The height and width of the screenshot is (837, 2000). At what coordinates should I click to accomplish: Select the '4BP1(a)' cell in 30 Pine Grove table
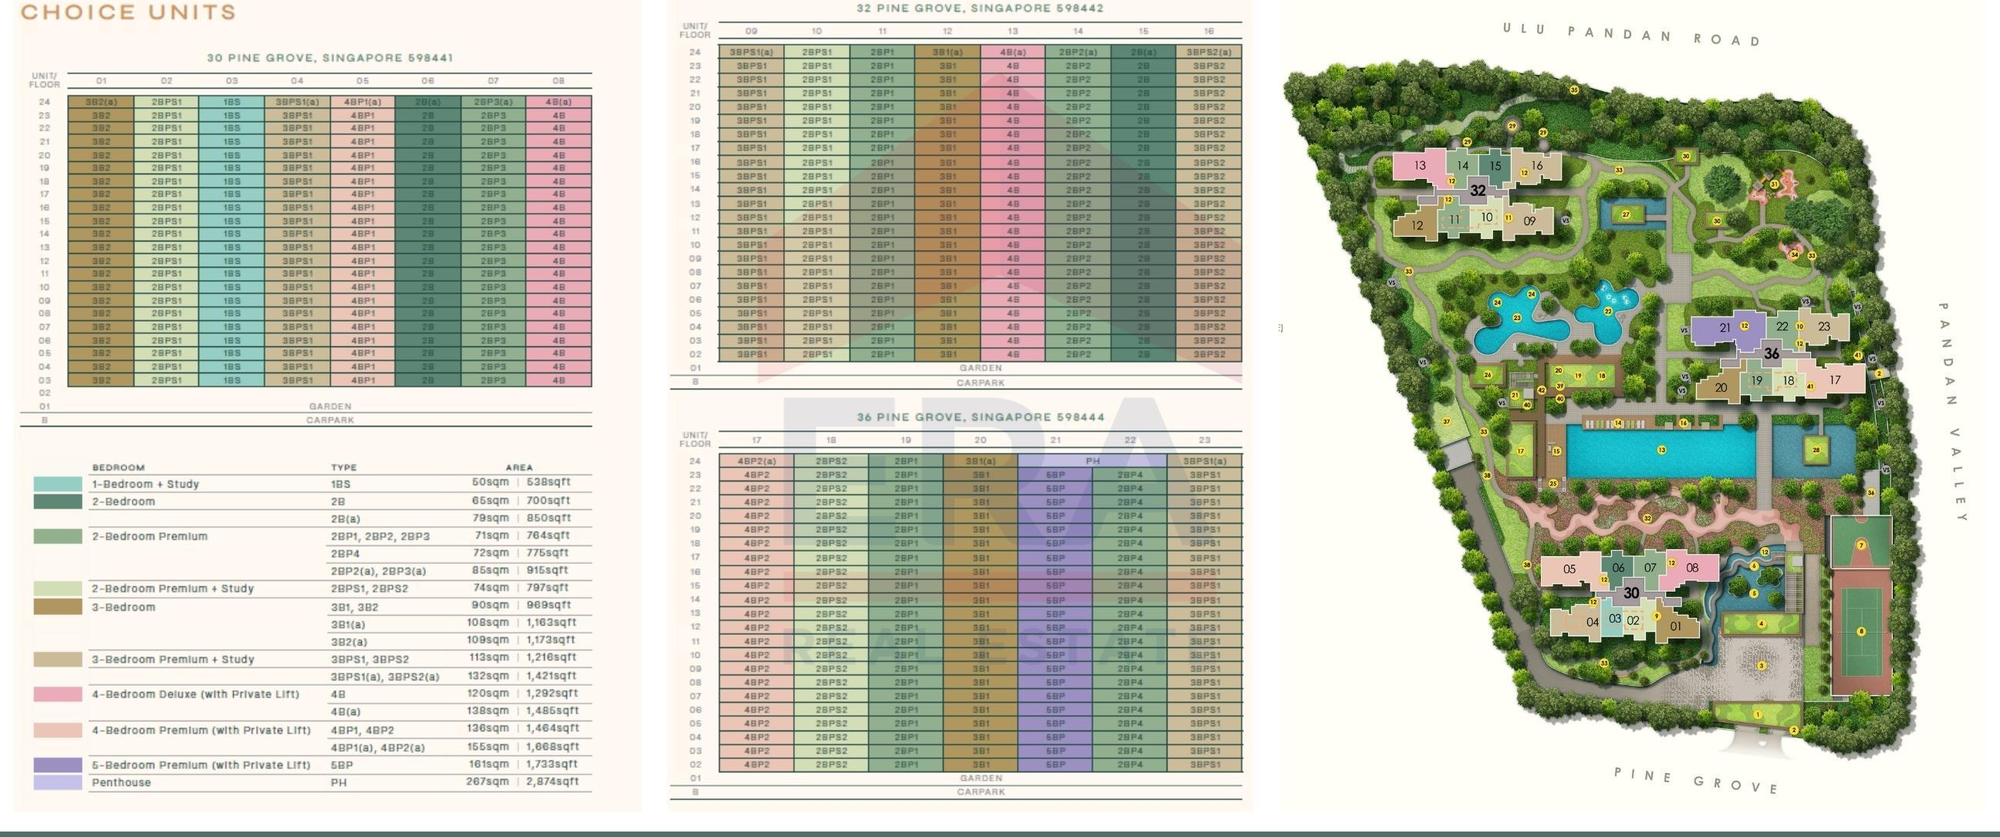click(x=362, y=102)
